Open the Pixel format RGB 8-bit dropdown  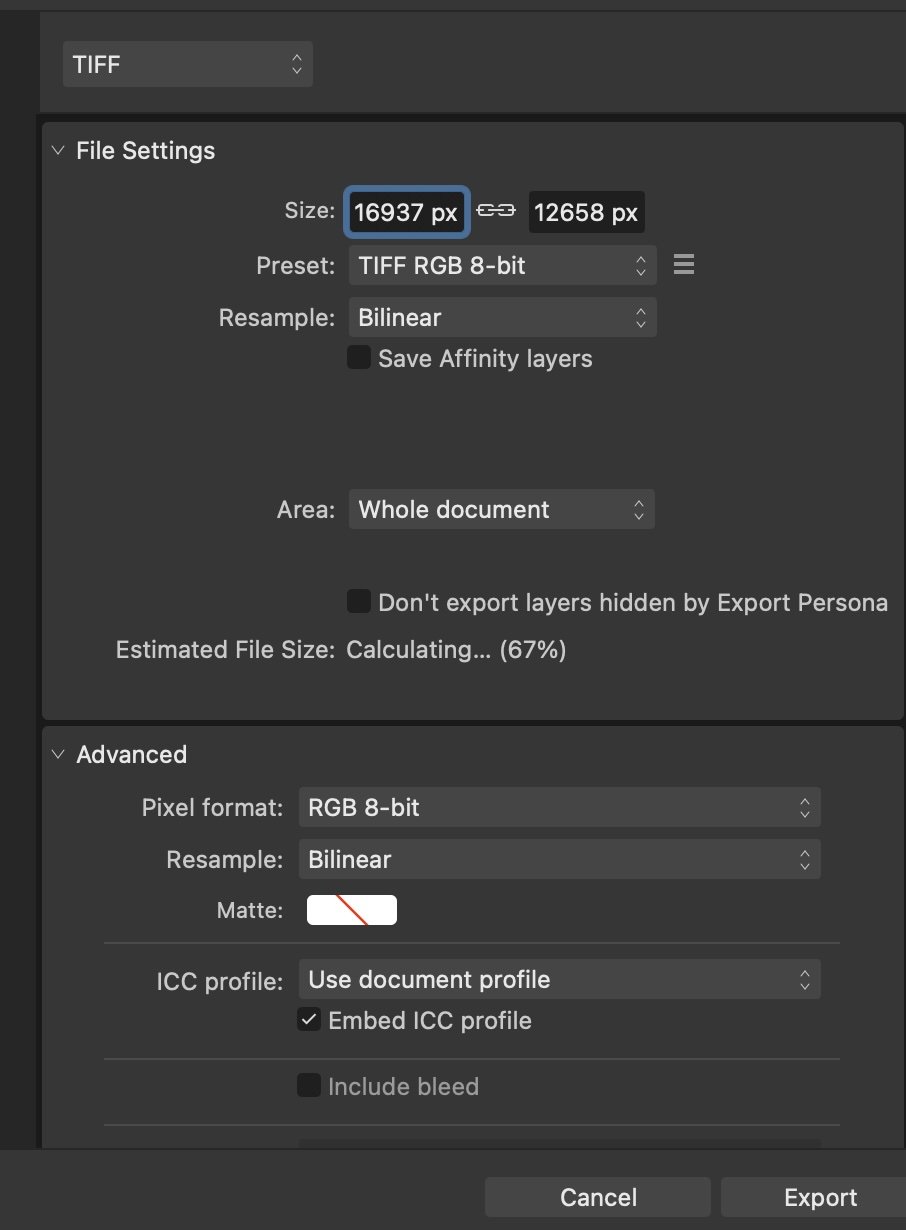tap(560, 808)
